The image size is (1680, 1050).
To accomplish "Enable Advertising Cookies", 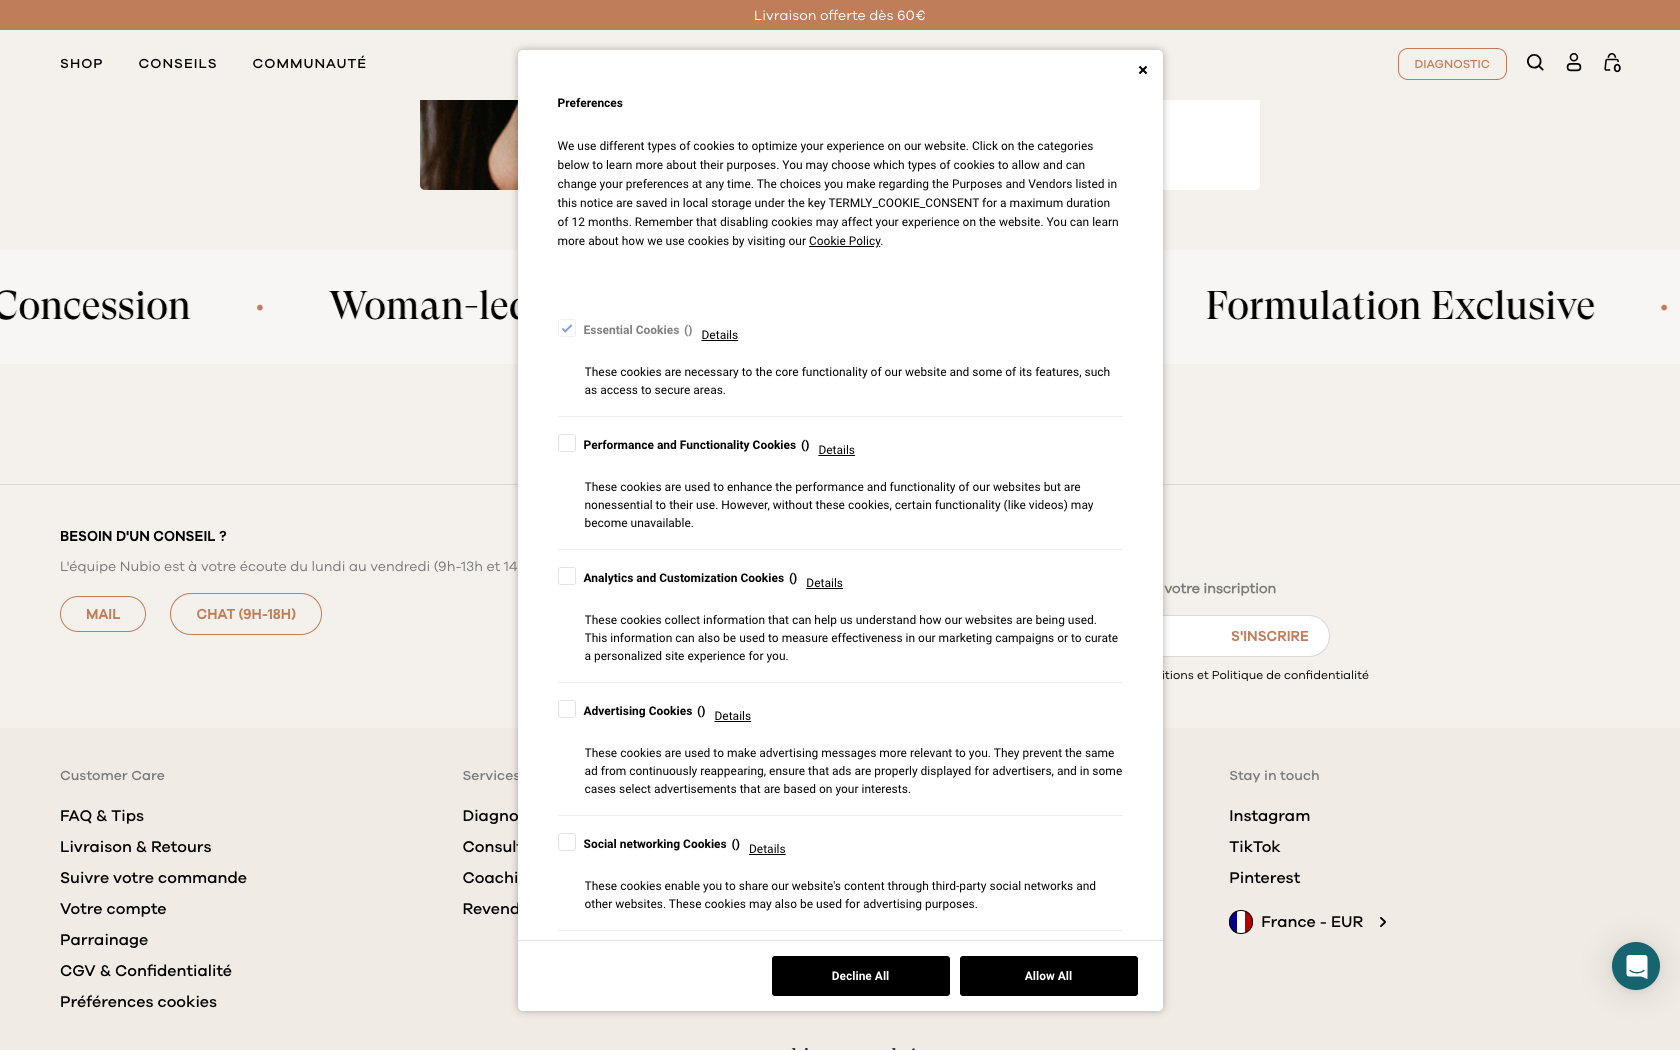I will (x=567, y=709).
